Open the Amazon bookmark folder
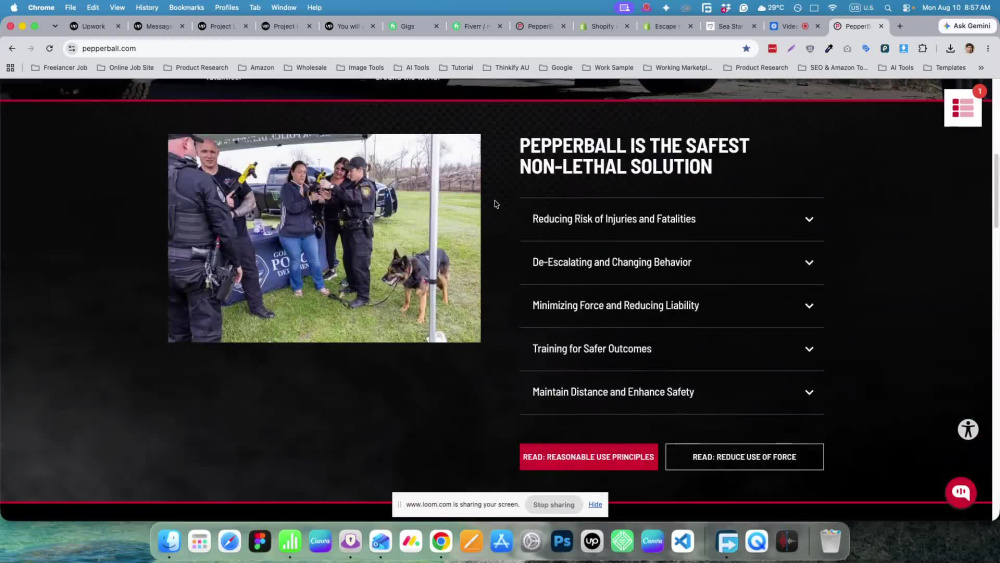The image size is (1000, 563). pyautogui.click(x=256, y=68)
